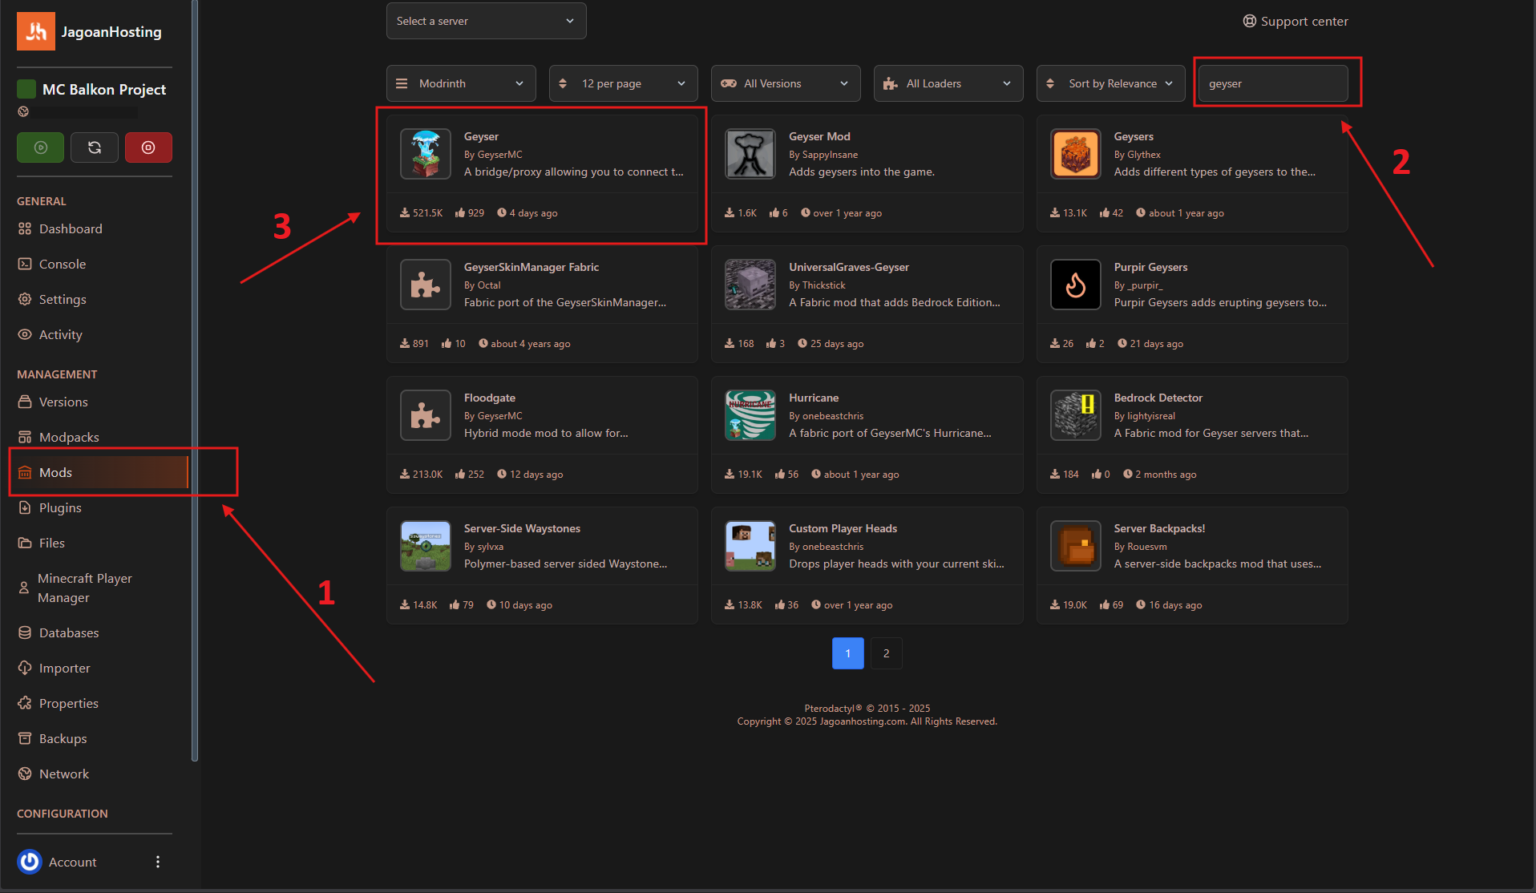Open Console in the sidebar
The width and height of the screenshot is (1536, 893).
point(62,264)
